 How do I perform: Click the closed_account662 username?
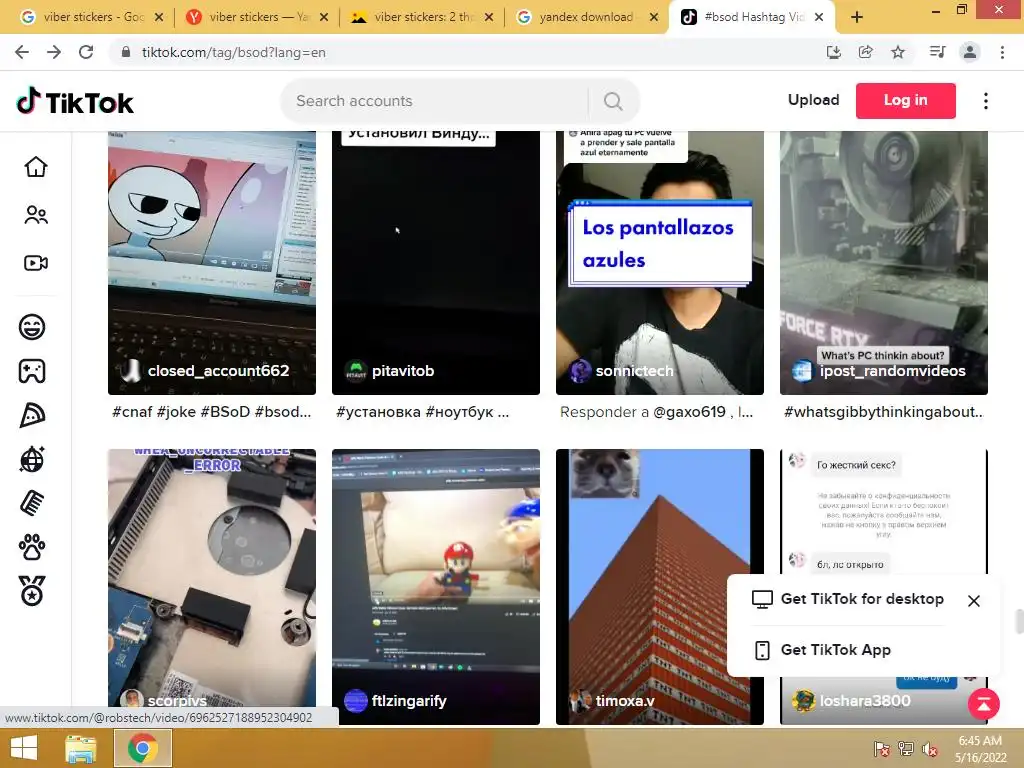[x=218, y=371]
